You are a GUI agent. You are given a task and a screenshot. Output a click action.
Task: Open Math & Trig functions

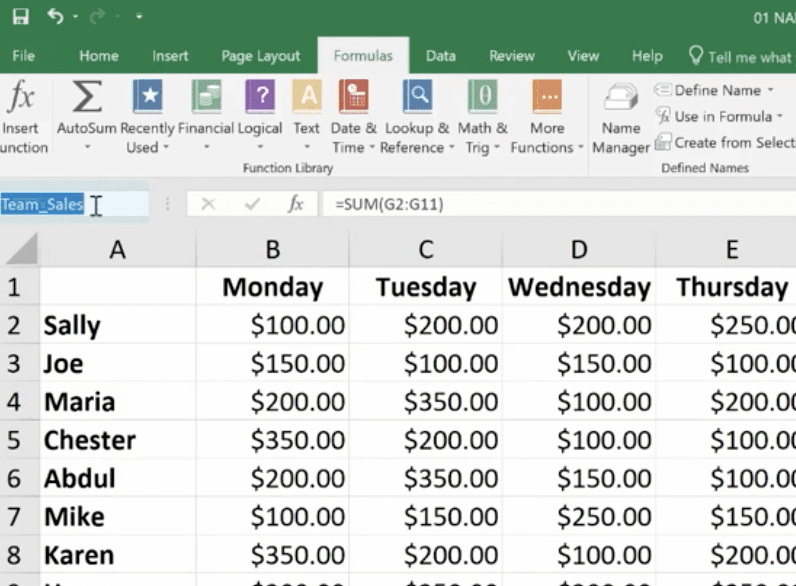coord(482,98)
